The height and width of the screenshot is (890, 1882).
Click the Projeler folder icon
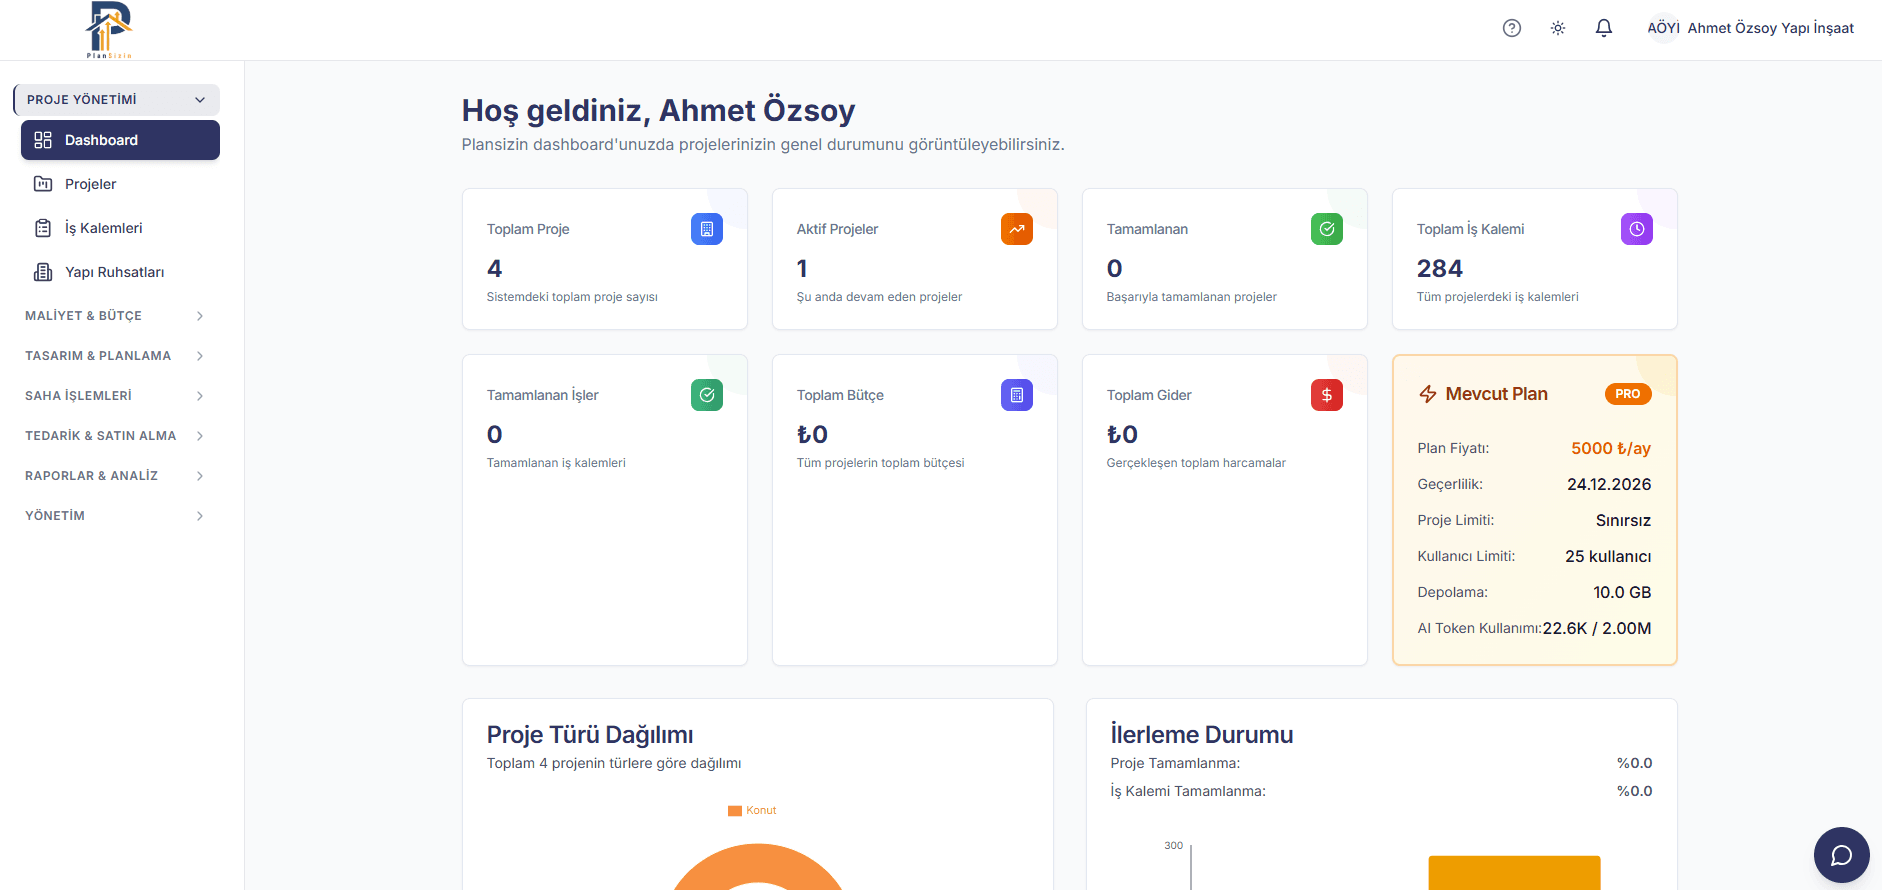[43, 184]
